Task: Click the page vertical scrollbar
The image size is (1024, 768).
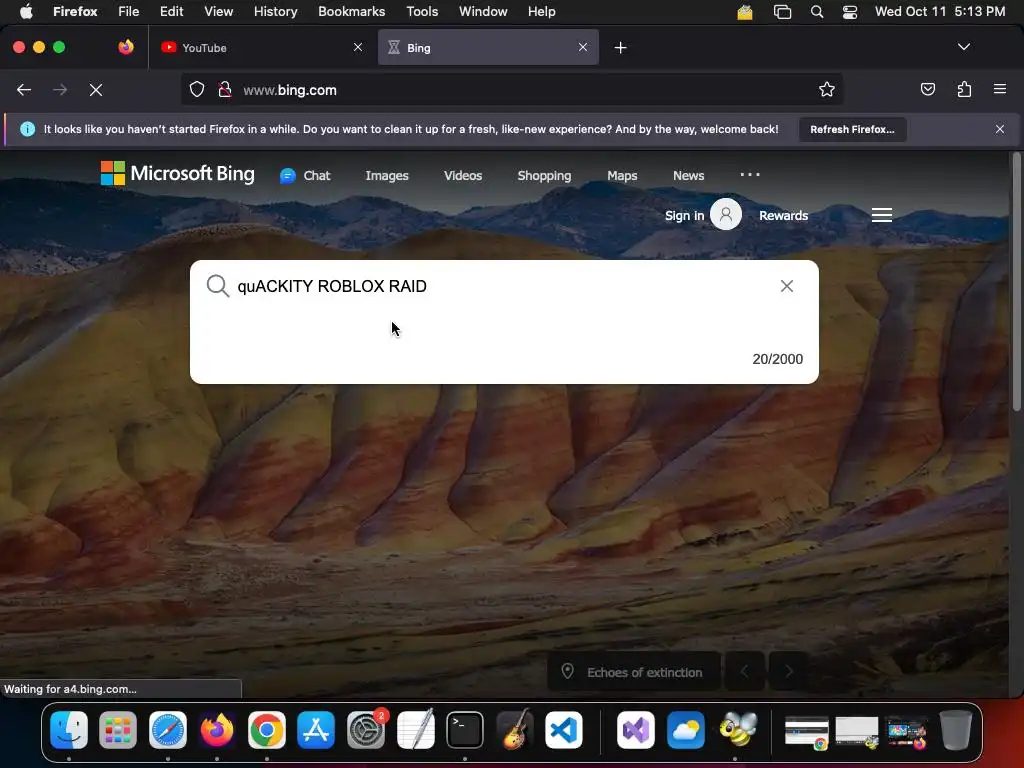Action: tap(1016, 282)
